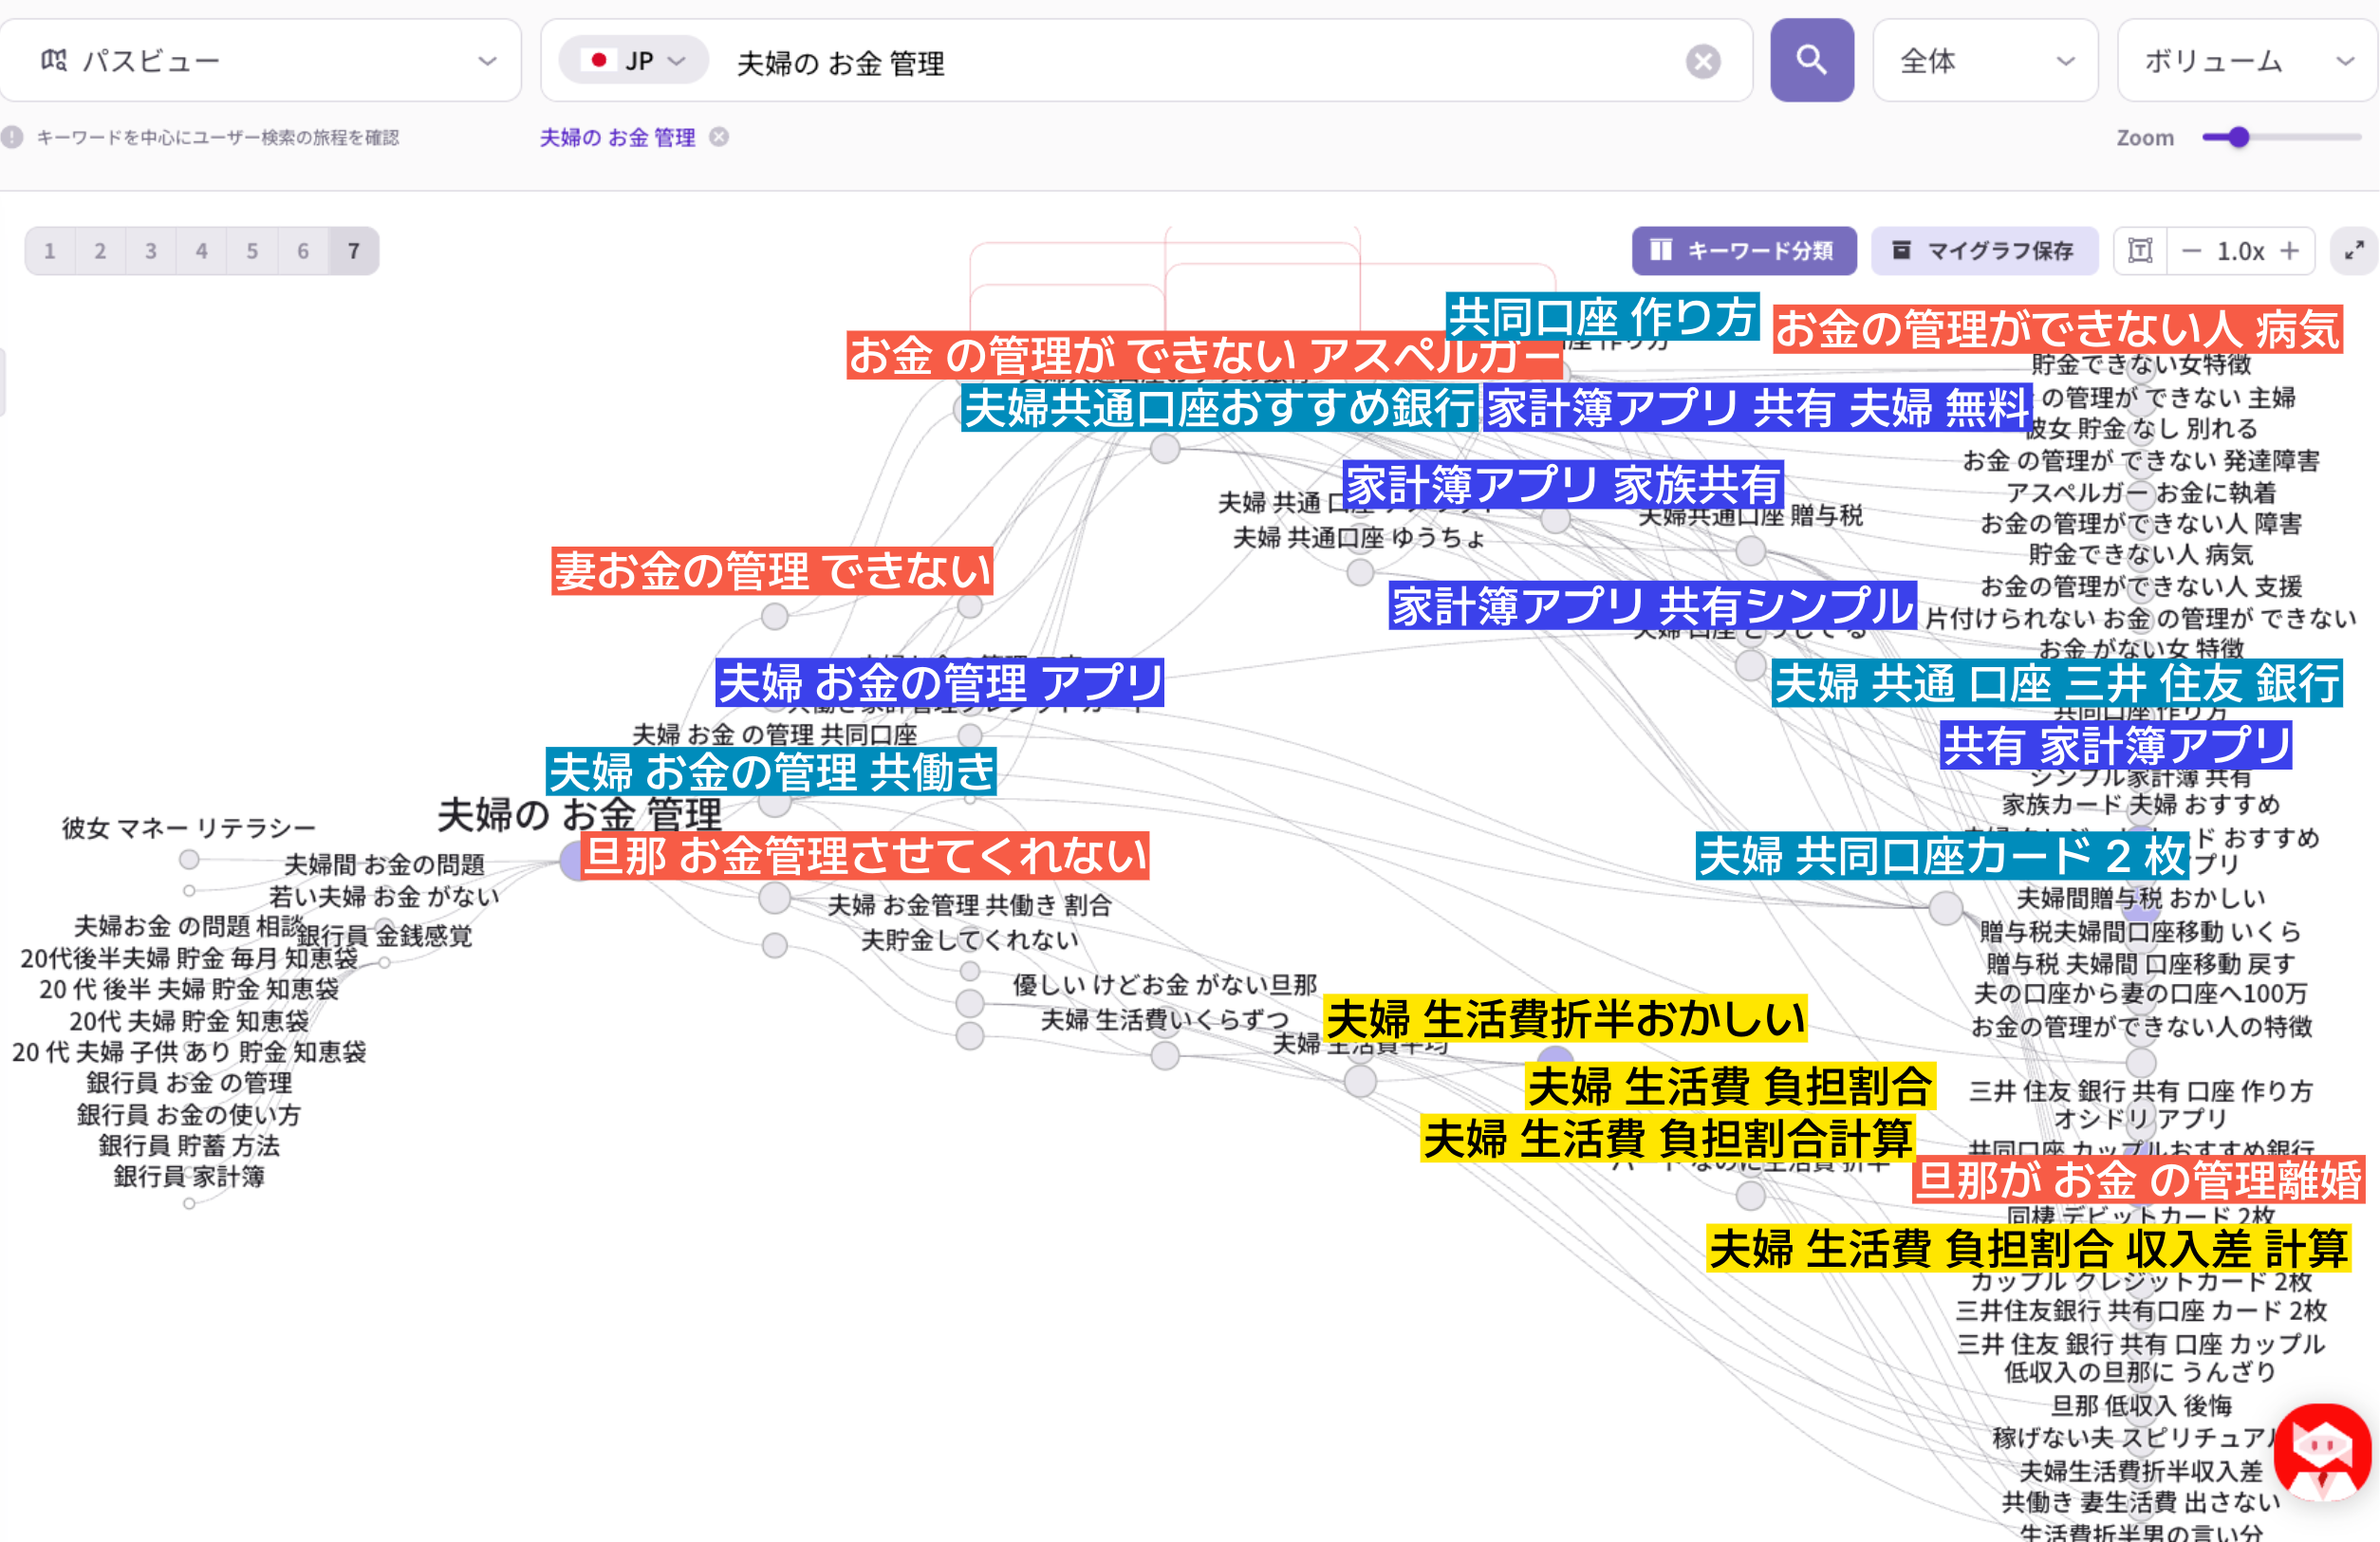Select the 夫婦 共同口座カード 2 枚 keyword
This screenshot has height=1542, width=2380.
click(1942, 855)
